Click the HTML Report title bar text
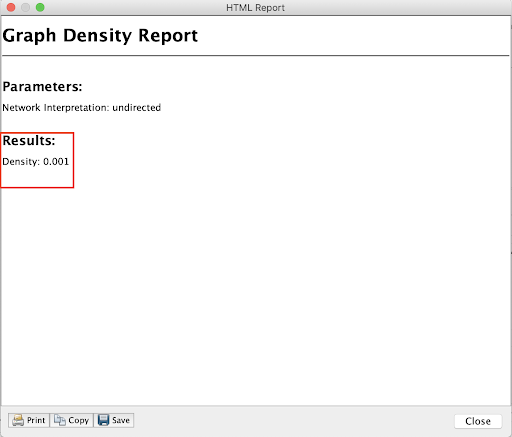Image resolution: width=512 pixels, height=437 pixels. (x=255, y=8)
